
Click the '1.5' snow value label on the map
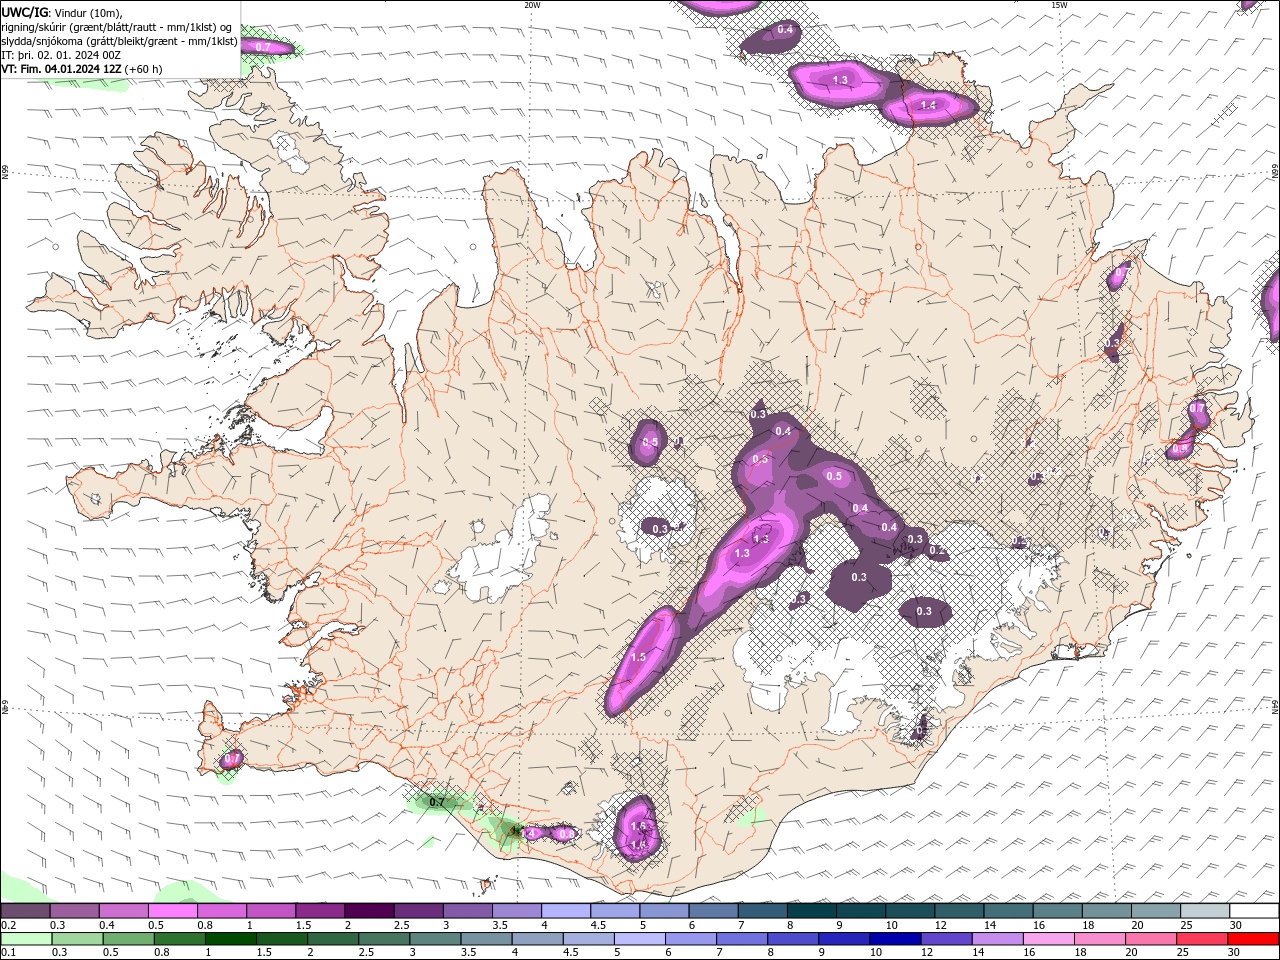click(639, 657)
